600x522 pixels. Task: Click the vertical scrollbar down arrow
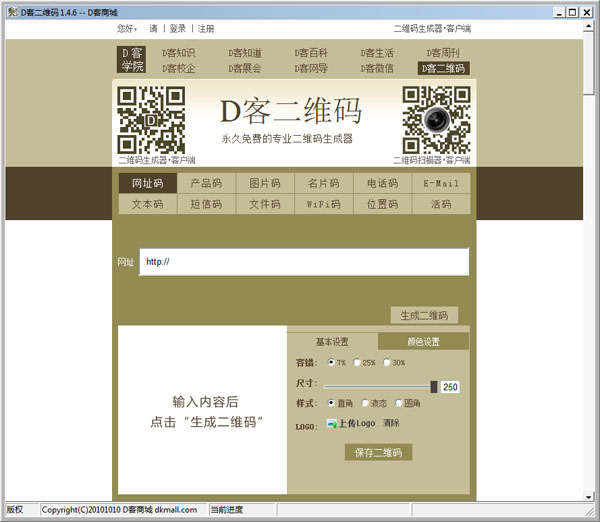point(591,494)
